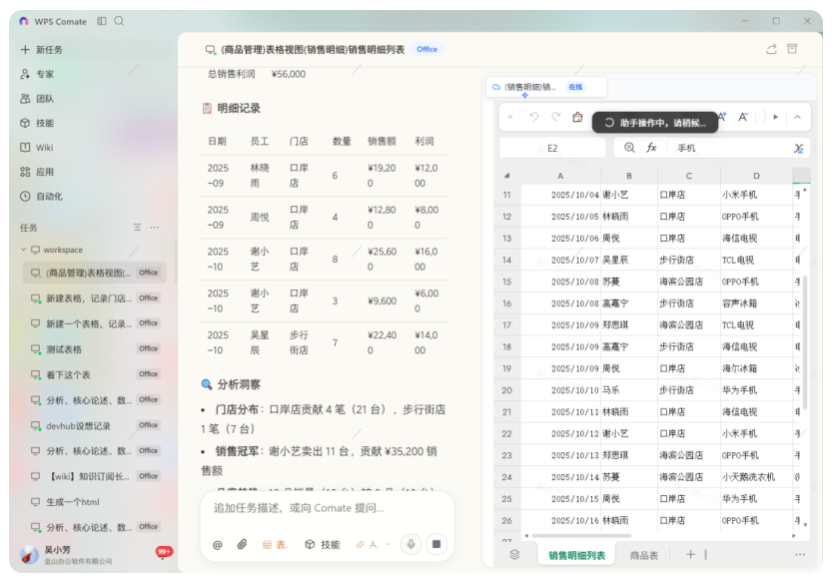This screenshot has width=834, height=584.
Task: Click the horizontal scrollbar of the spreadsheet
Action: (x=582, y=536)
